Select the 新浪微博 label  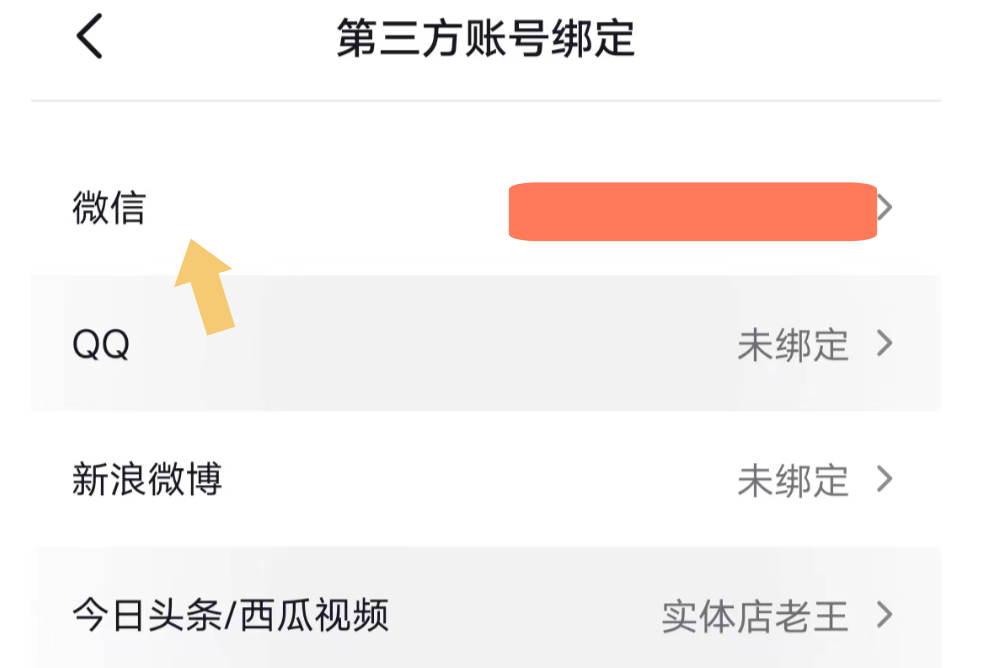tap(147, 480)
